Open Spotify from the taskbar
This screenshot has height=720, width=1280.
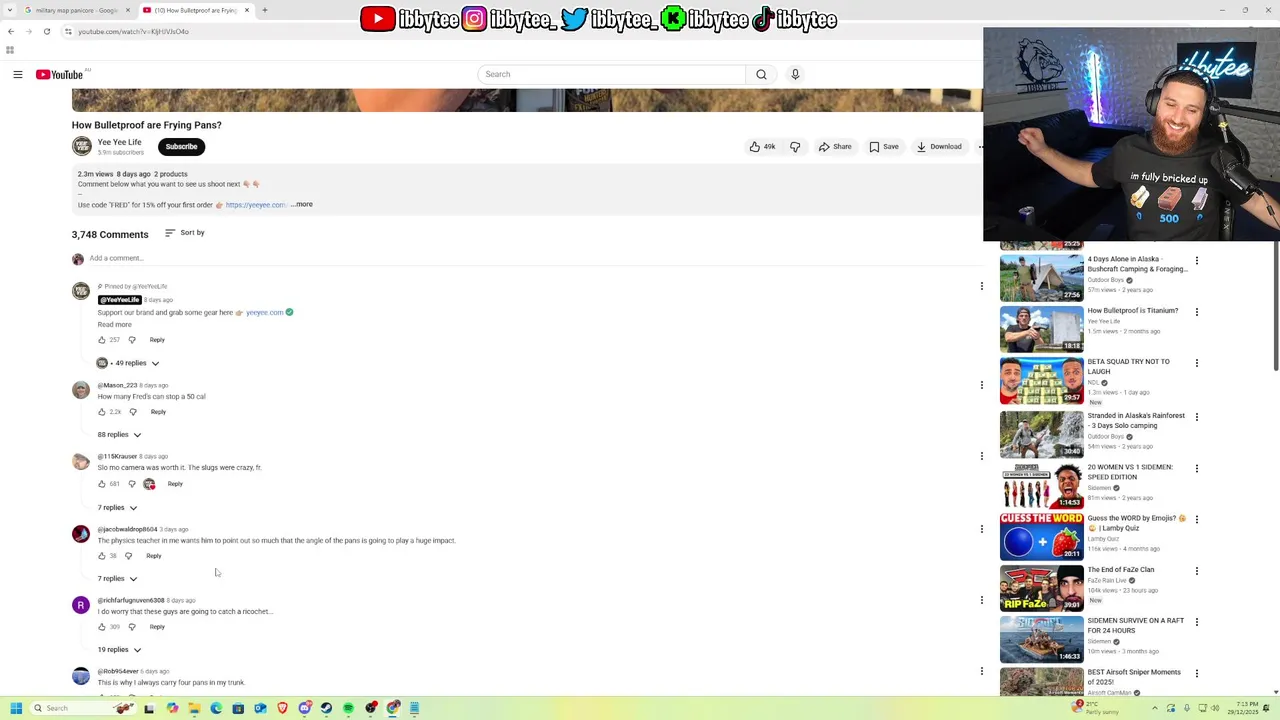pyautogui.click(x=348, y=708)
